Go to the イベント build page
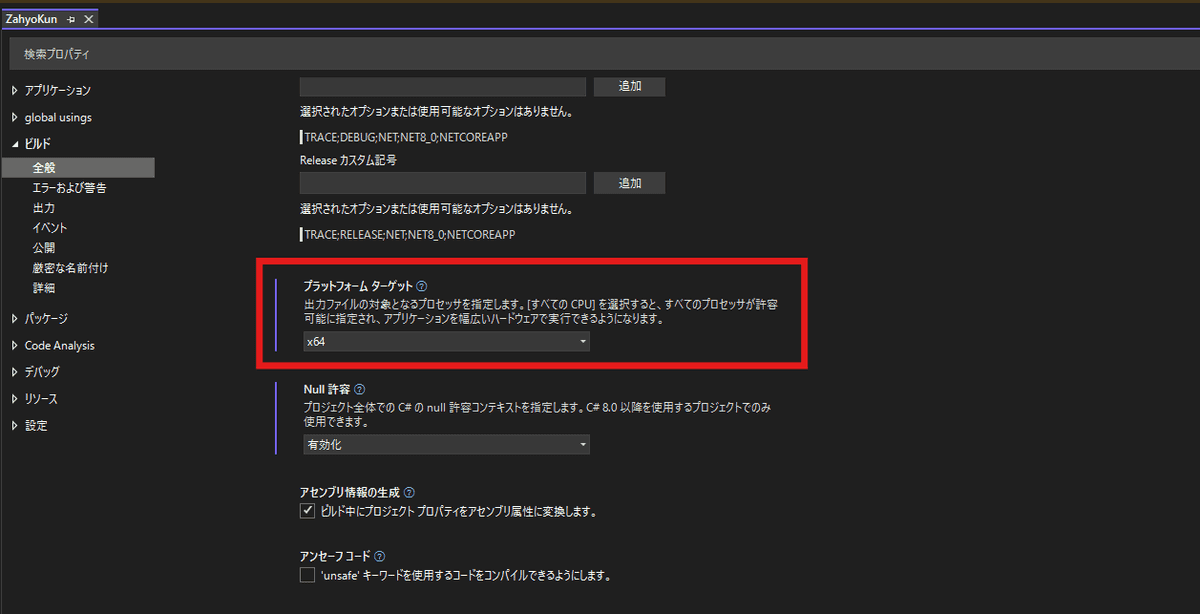 pos(50,228)
